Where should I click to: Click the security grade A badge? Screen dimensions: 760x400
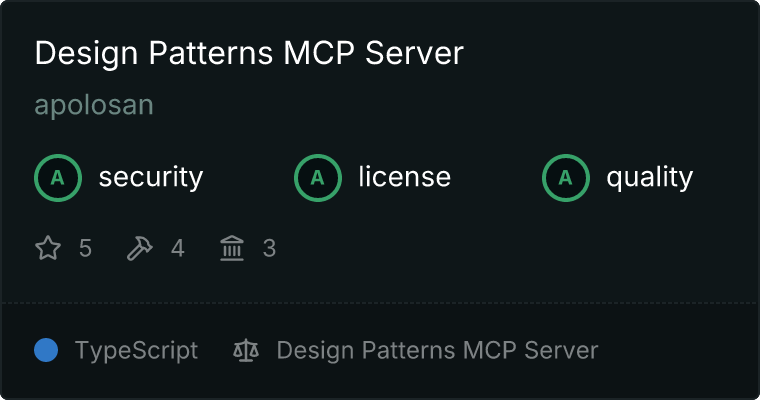(x=58, y=178)
